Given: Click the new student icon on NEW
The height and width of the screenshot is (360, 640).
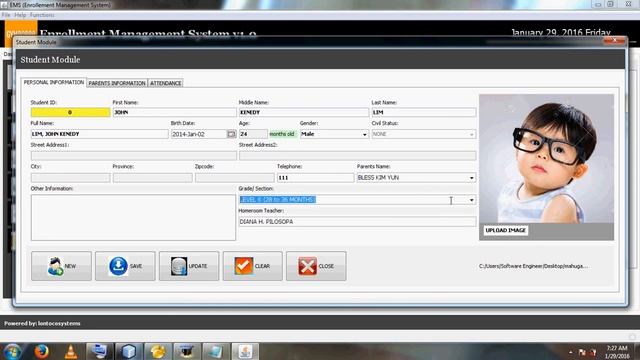Looking at the screenshot, I should pyautogui.click(x=55, y=266).
